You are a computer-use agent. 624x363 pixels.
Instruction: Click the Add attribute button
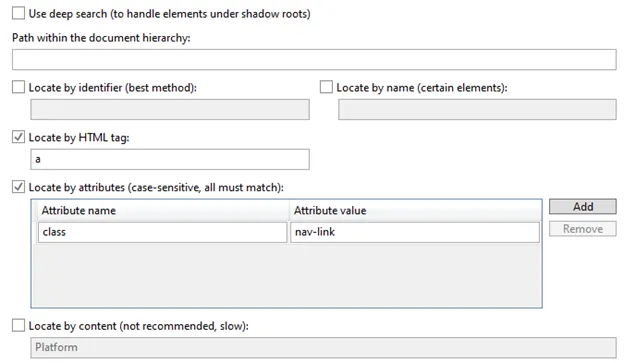click(x=583, y=207)
